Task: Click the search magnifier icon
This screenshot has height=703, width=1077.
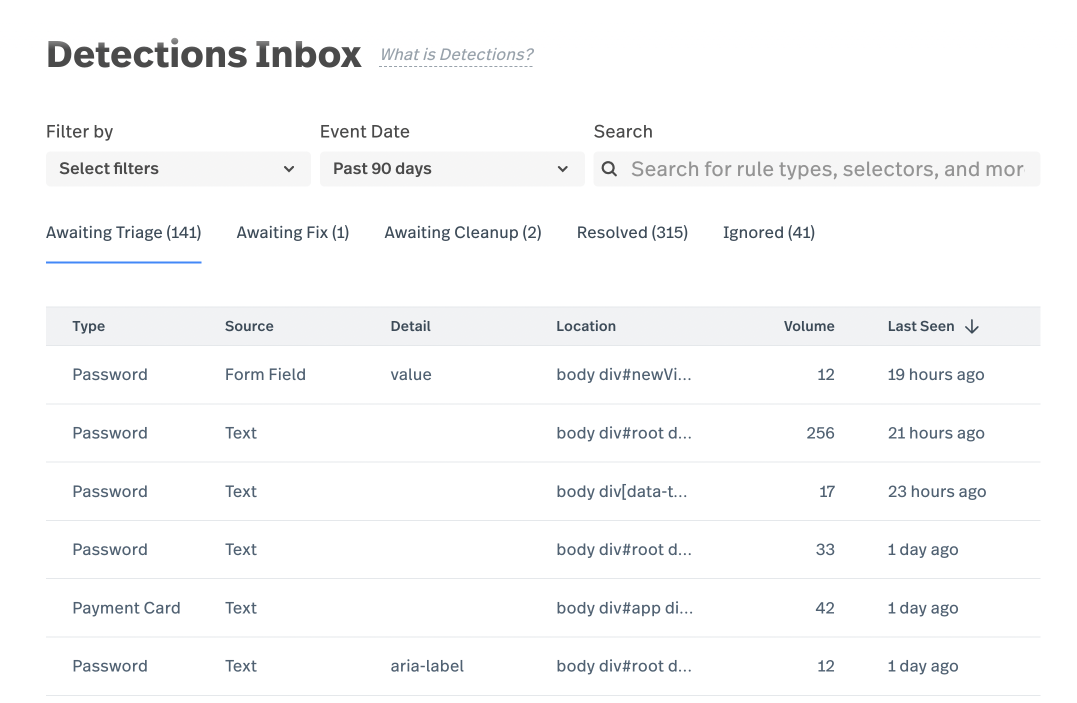Action: point(609,169)
